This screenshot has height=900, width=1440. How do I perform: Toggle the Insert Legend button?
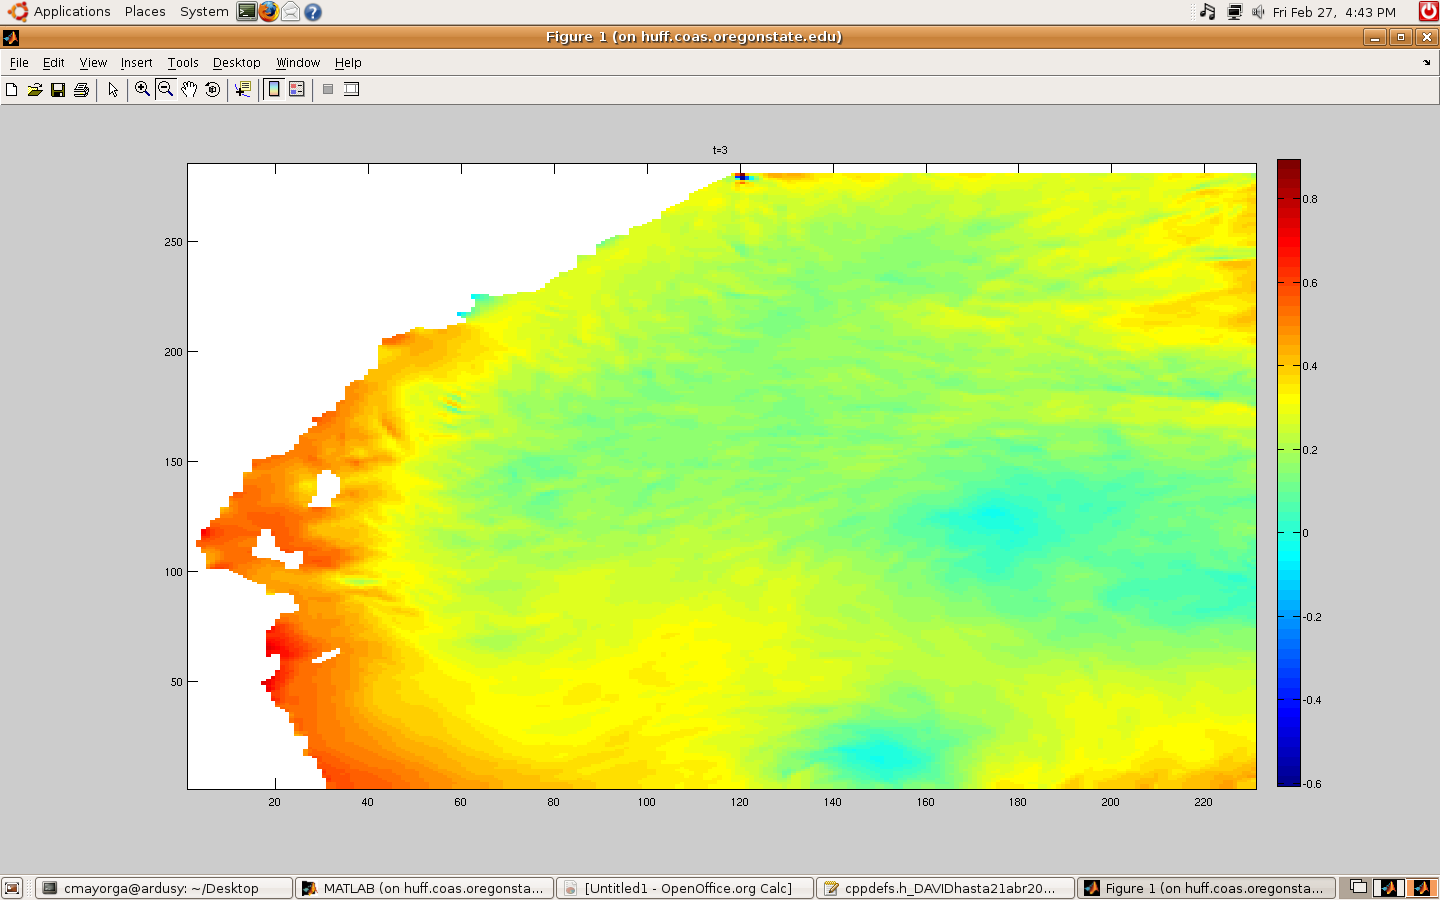point(297,89)
